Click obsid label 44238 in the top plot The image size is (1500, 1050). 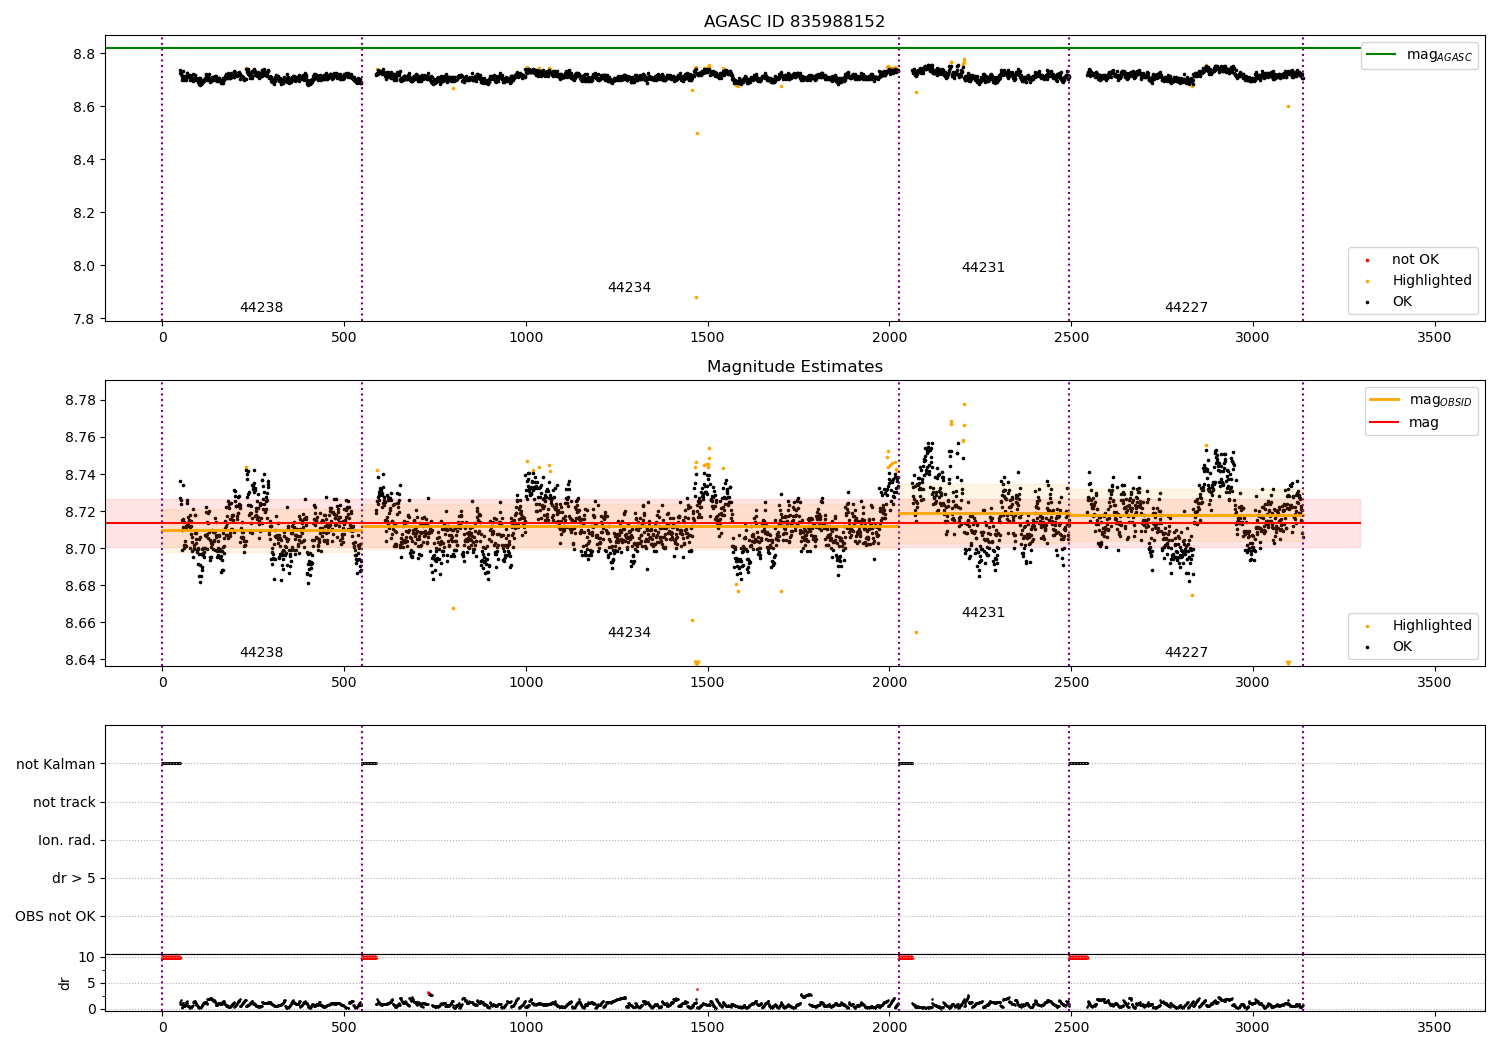(261, 307)
